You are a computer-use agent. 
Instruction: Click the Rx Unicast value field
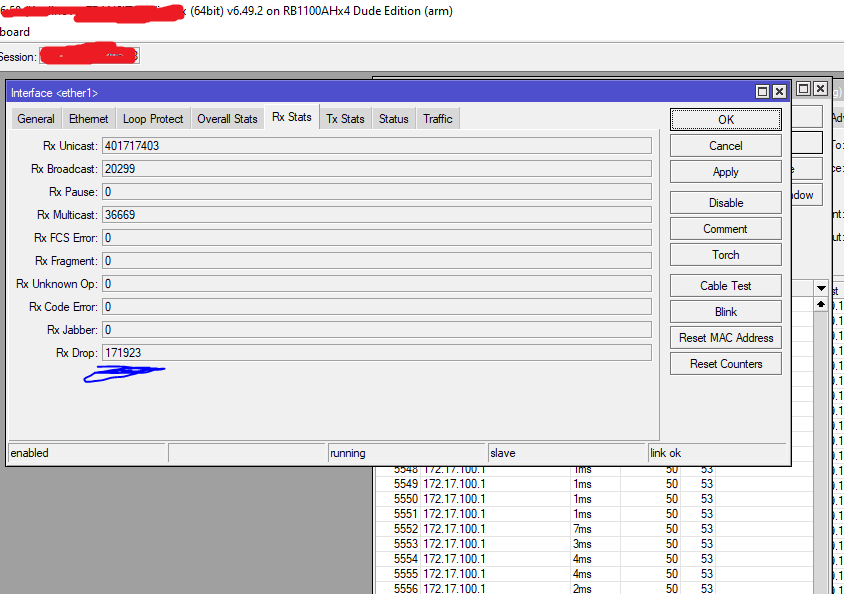click(x=377, y=146)
